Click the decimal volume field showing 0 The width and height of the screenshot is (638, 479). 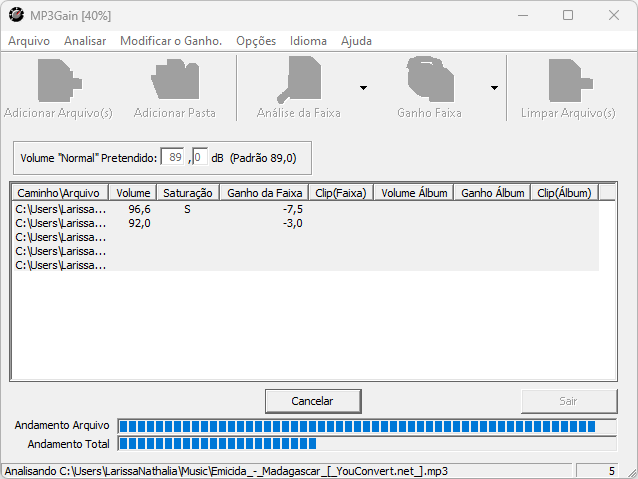tap(200, 157)
